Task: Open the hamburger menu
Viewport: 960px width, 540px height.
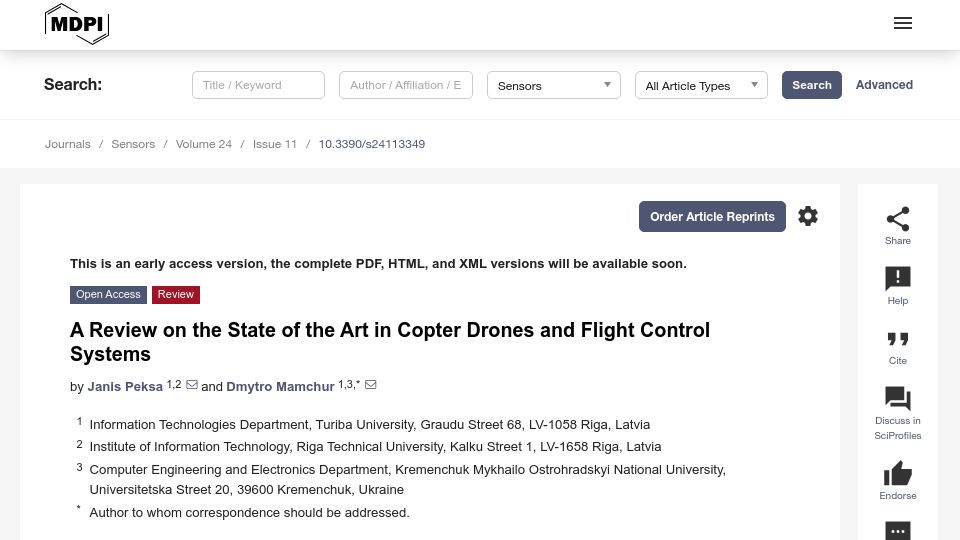Action: click(x=902, y=23)
